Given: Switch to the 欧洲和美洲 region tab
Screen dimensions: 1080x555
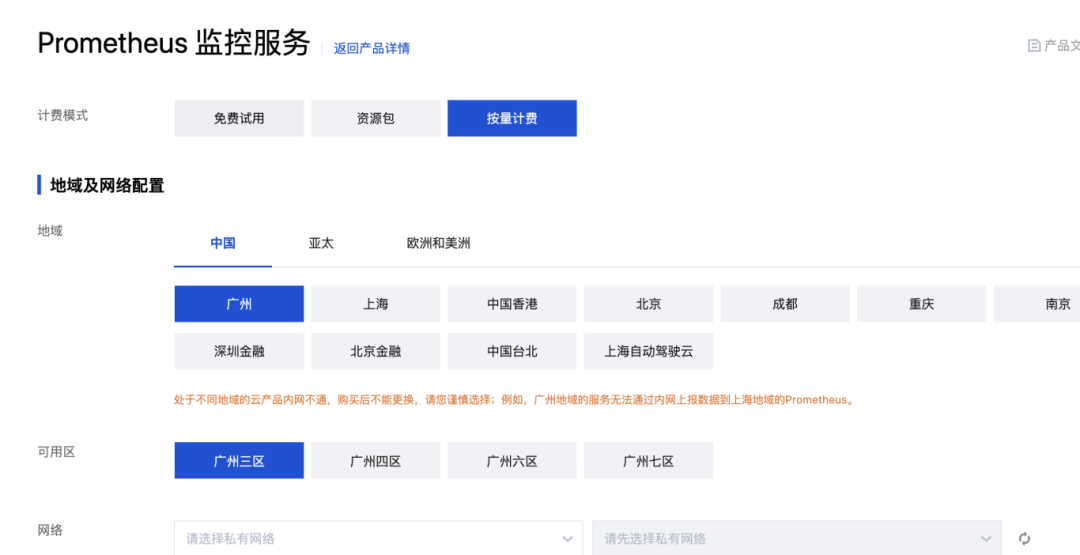Looking at the screenshot, I should pyautogui.click(x=439, y=244).
